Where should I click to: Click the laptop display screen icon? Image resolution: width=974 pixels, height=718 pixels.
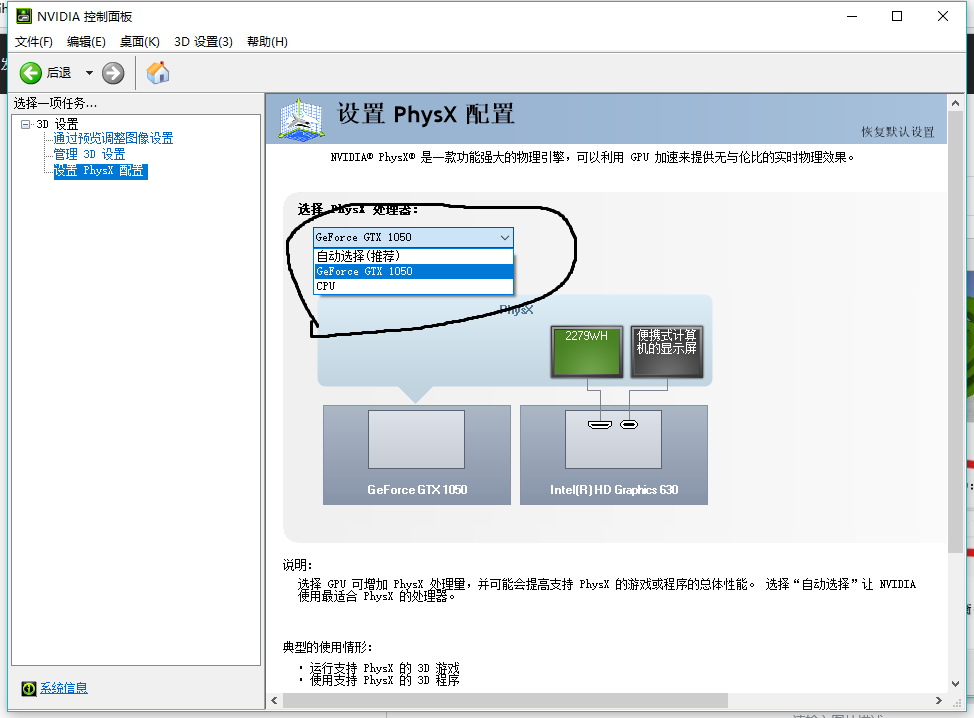(666, 351)
